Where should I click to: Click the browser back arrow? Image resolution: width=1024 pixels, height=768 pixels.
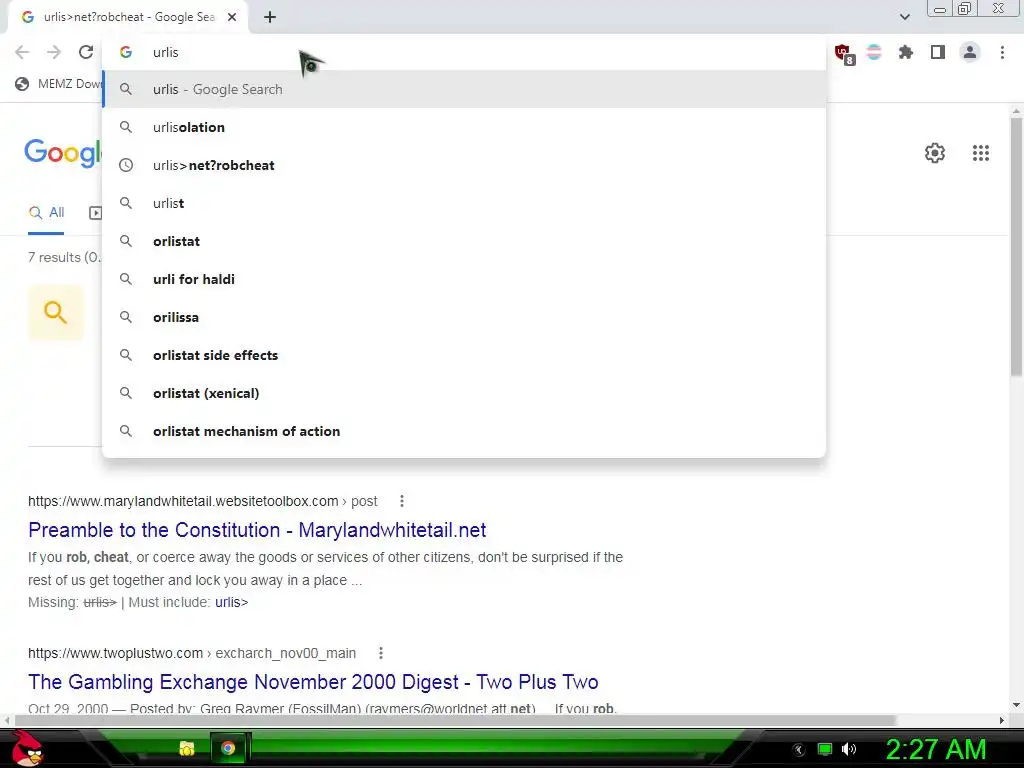[x=22, y=52]
